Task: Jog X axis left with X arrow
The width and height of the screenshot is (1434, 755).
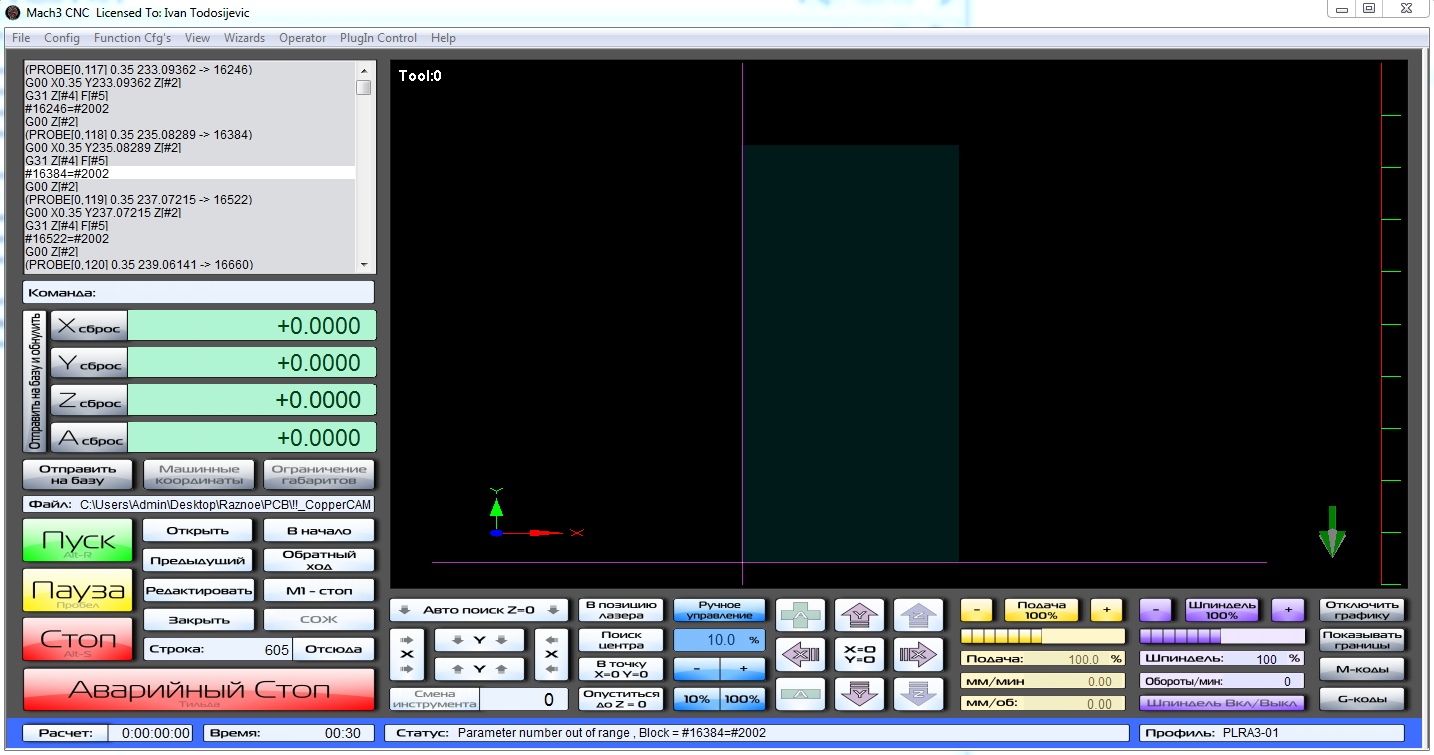Action: (801, 654)
